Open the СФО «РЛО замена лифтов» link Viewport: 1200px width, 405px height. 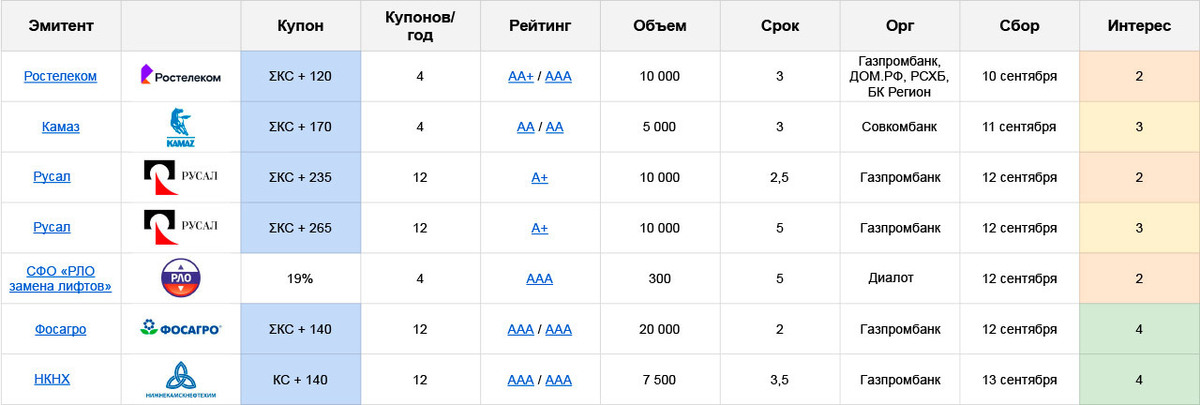pos(60,279)
